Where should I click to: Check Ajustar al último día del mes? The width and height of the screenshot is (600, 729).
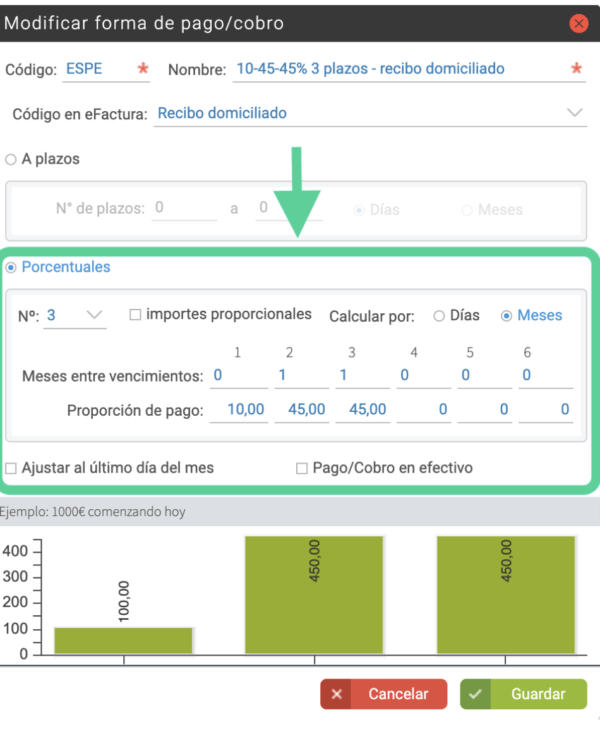[11, 467]
